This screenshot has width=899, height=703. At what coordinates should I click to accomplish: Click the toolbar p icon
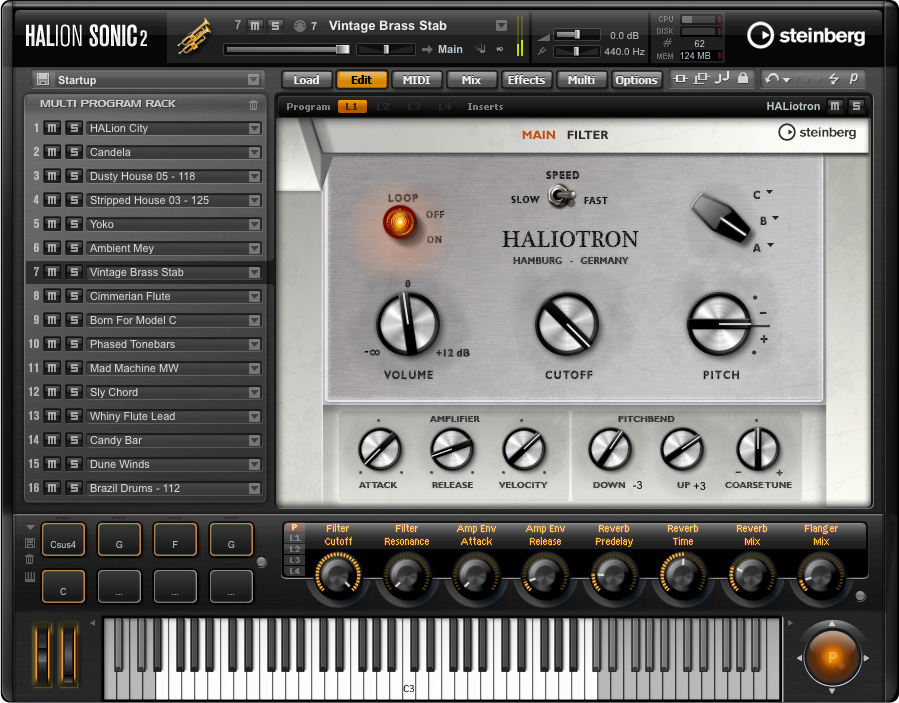[854, 78]
